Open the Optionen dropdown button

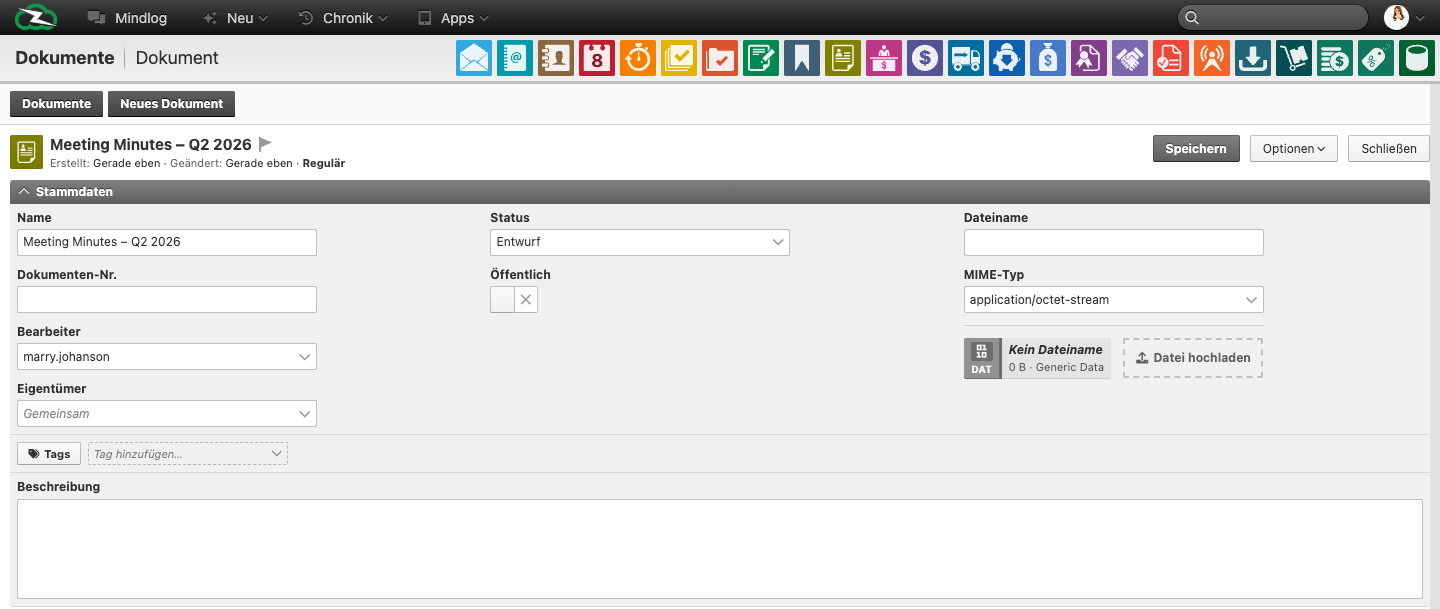(x=1294, y=148)
